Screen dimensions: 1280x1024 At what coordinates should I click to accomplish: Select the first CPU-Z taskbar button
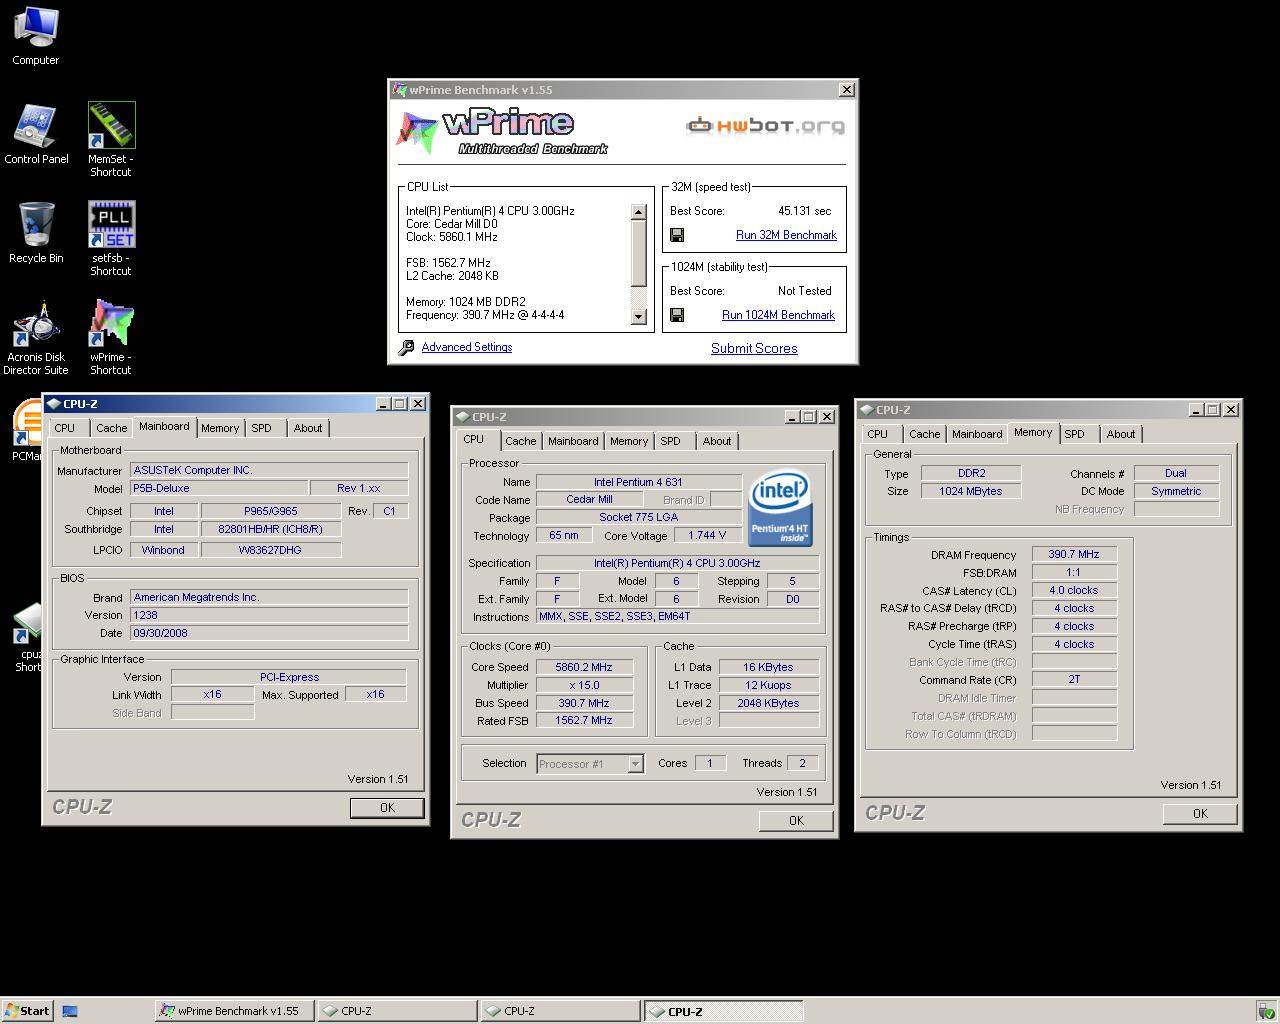pyautogui.click(x=397, y=1011)
